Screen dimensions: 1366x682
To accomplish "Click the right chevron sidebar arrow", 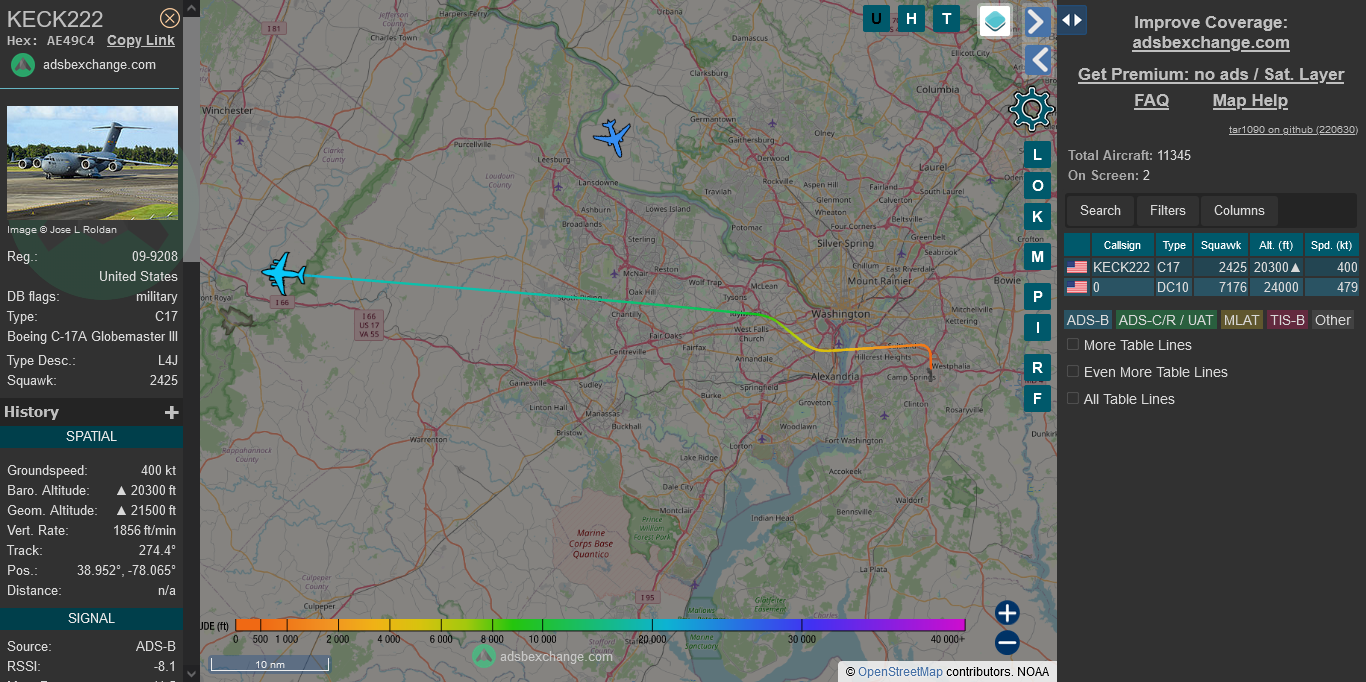I will 1038,21.
